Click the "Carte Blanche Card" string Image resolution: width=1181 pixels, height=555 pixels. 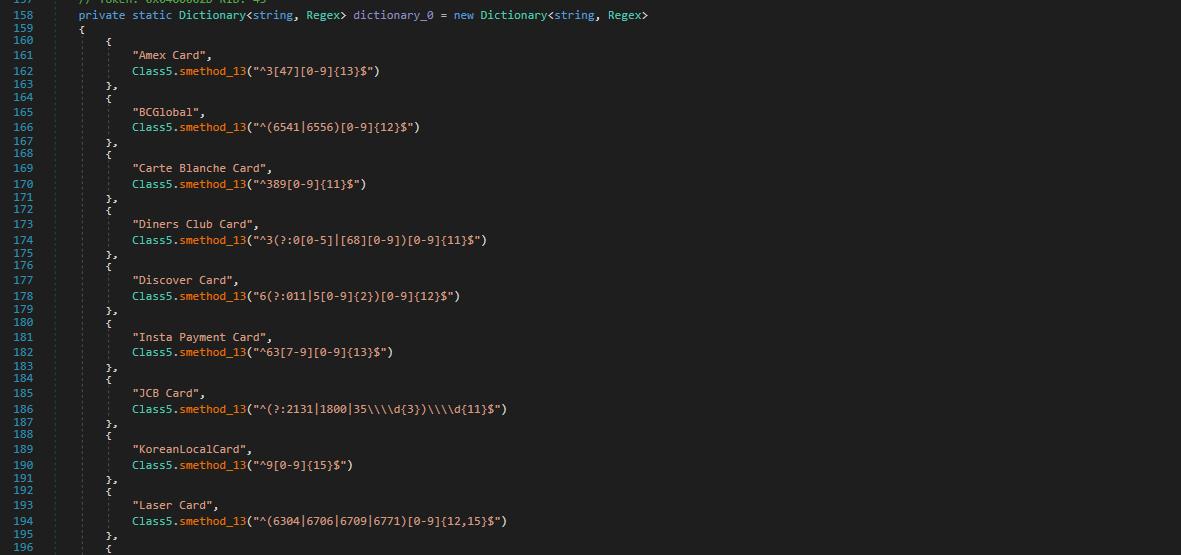click(x=202, y=168)
